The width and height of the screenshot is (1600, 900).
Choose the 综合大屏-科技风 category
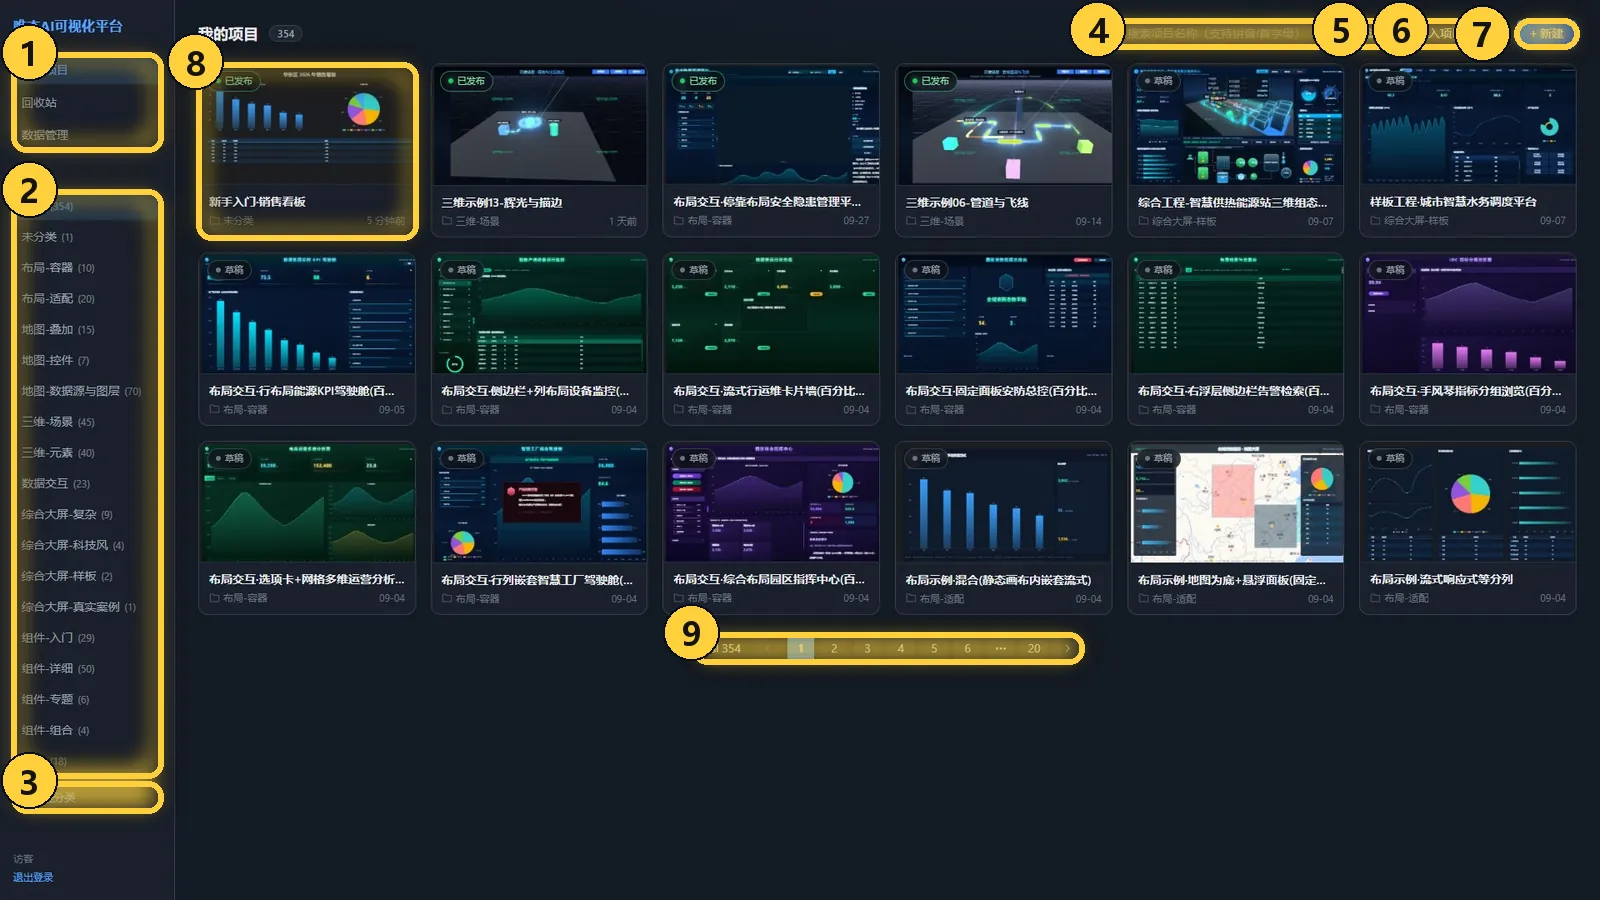tap(87, 546)
